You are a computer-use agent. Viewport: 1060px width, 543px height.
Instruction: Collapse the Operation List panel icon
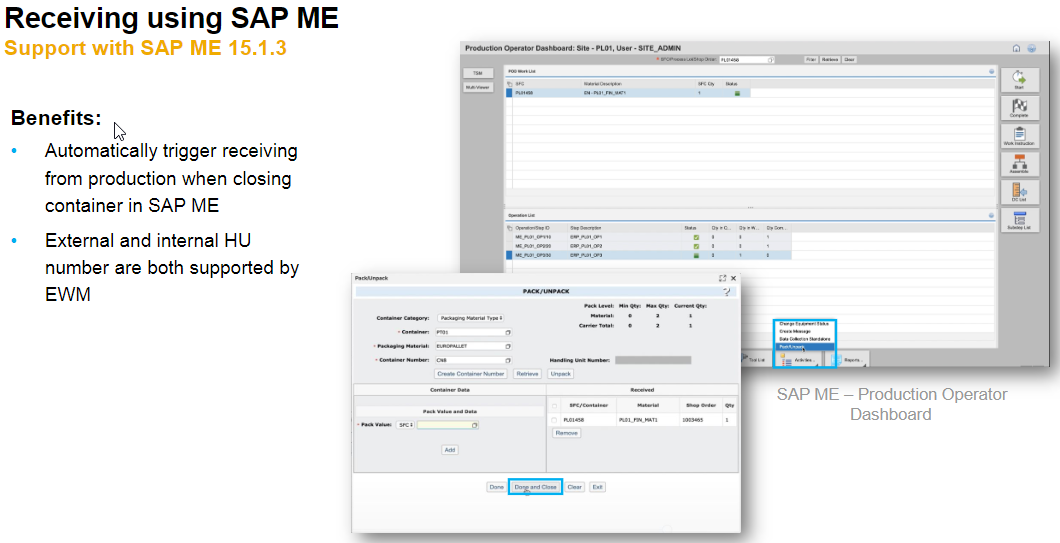point(992,216)
